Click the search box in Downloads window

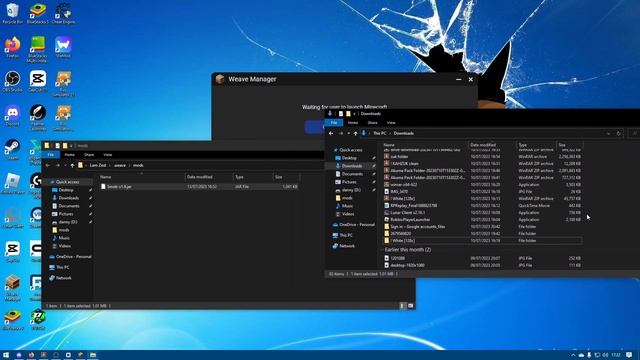tap(633, 133)
